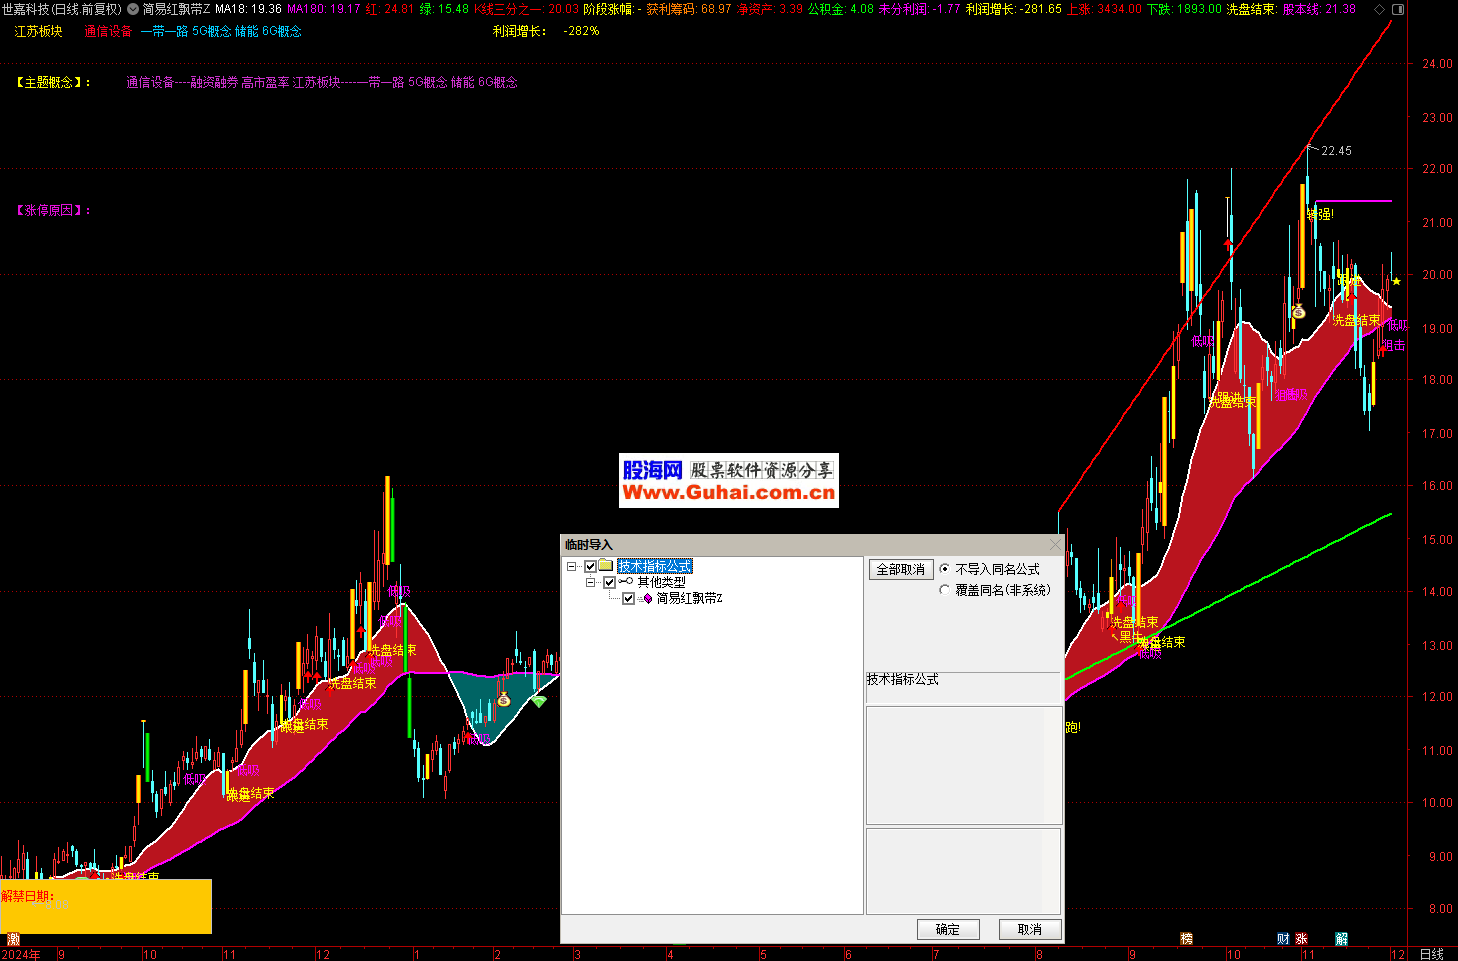Toggle the 简易红飘带Z formula checkbox
The height and width of the screenshot is (961, 1458).
(628, 598)
